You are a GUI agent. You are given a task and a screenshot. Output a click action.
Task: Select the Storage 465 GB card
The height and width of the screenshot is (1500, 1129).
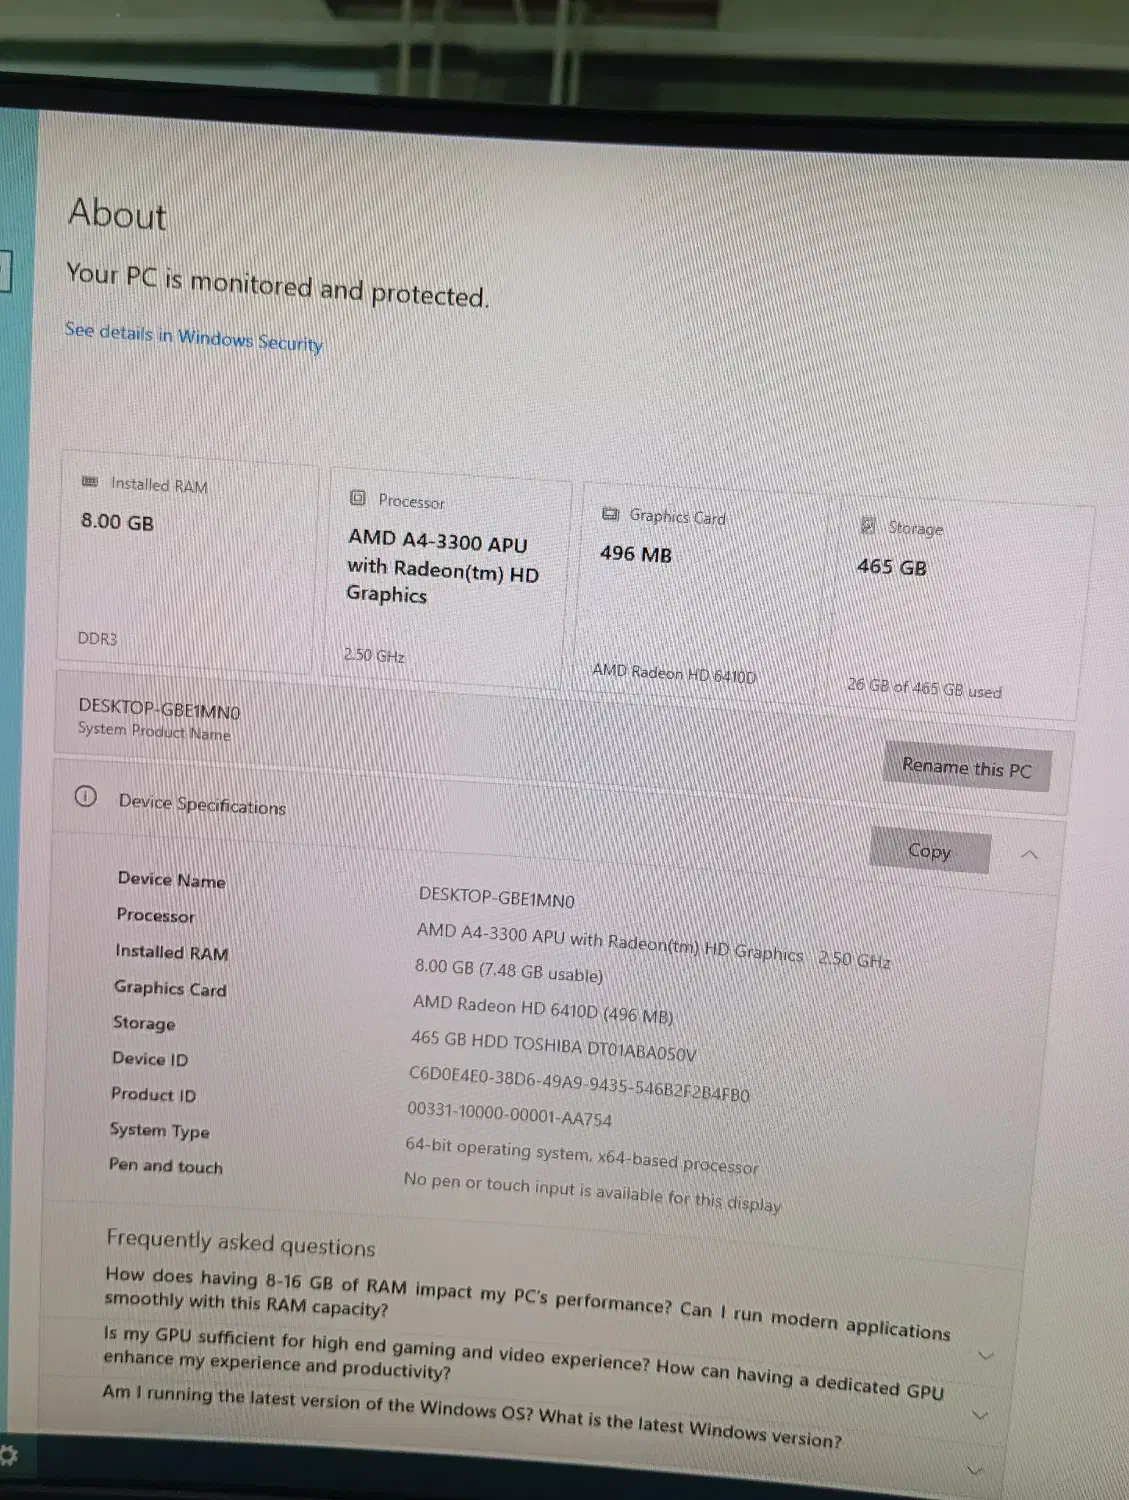(x=960, y=607)
